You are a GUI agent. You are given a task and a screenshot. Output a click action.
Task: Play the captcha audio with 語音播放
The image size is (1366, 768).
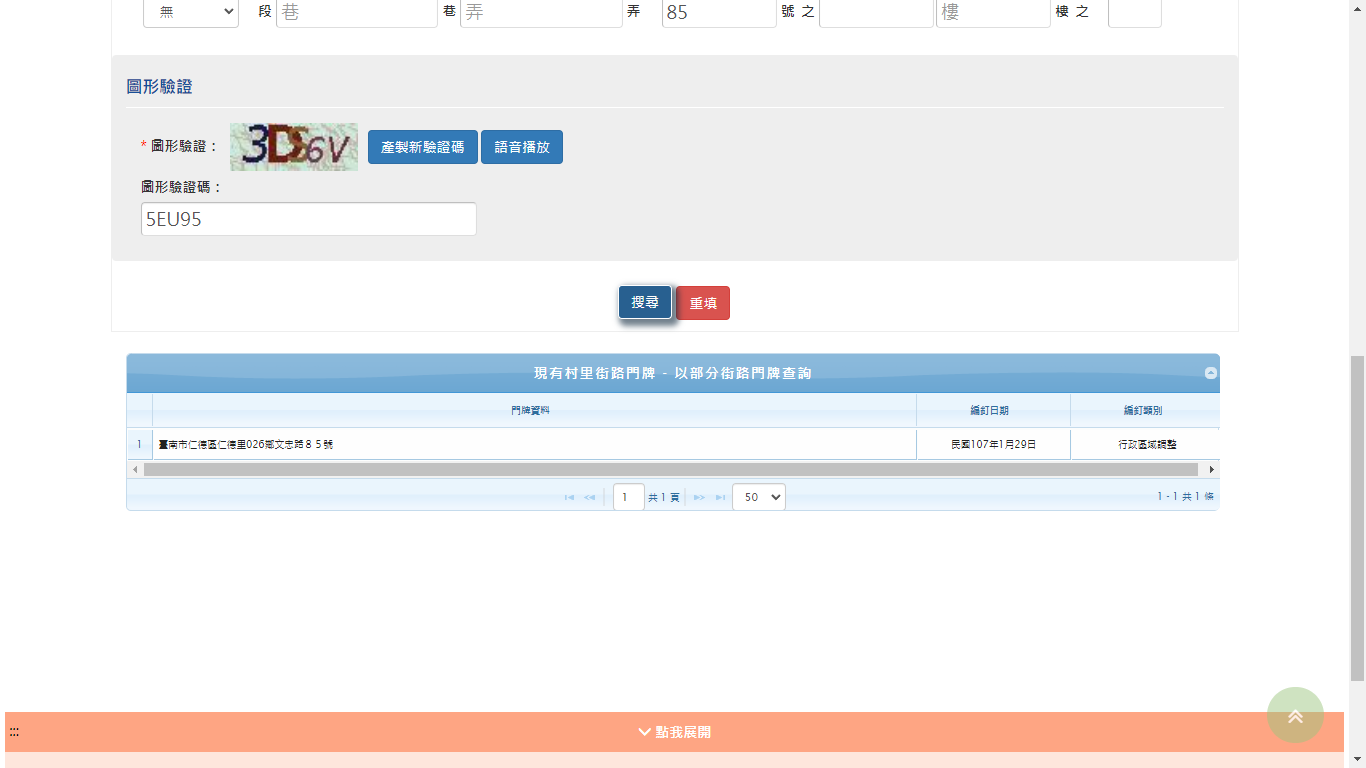522,147
